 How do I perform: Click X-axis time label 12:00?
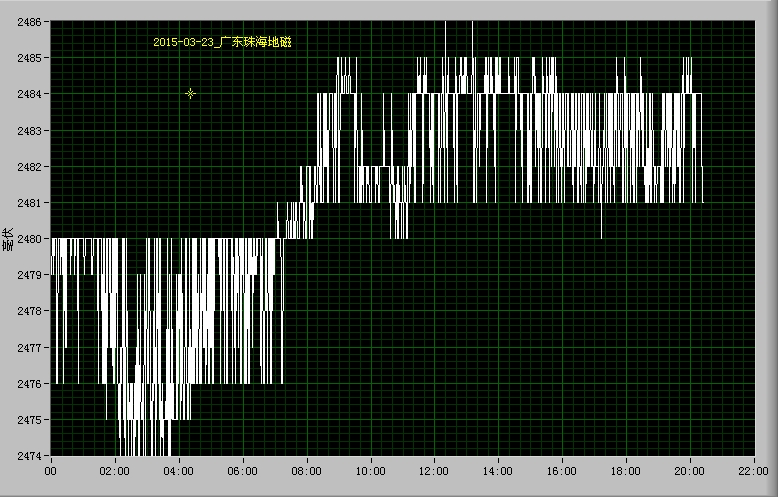pos(434,471)
